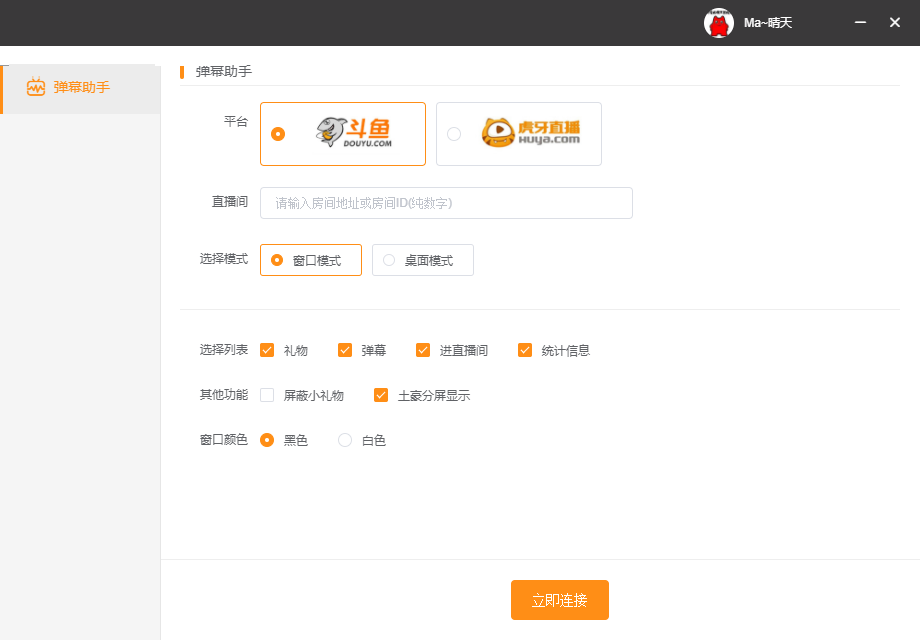Set window color to 黑色
Image resolution: width=920 pixels, height=640 pixels.
click(267, 440)
